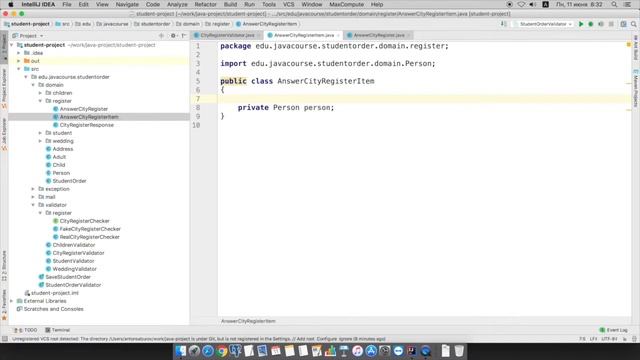Switch to AnswerCityRegister.java tab
Viewport: 640px width, 360px height.
[x=378, y=36]
